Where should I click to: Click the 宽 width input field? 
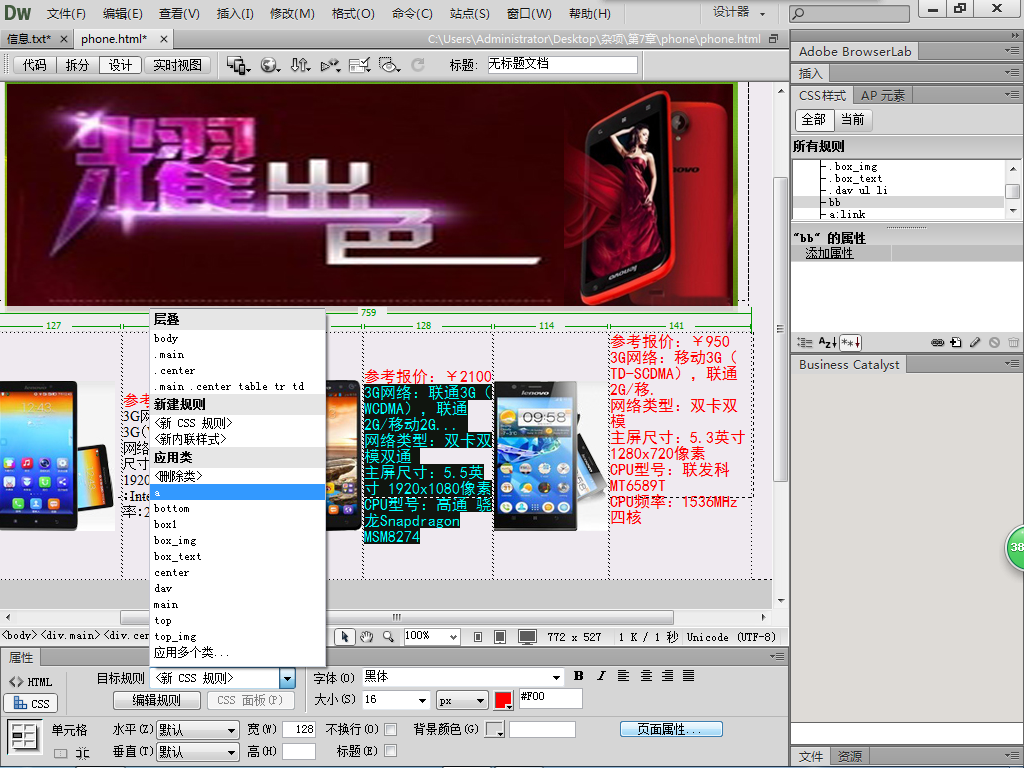[299, 729]
